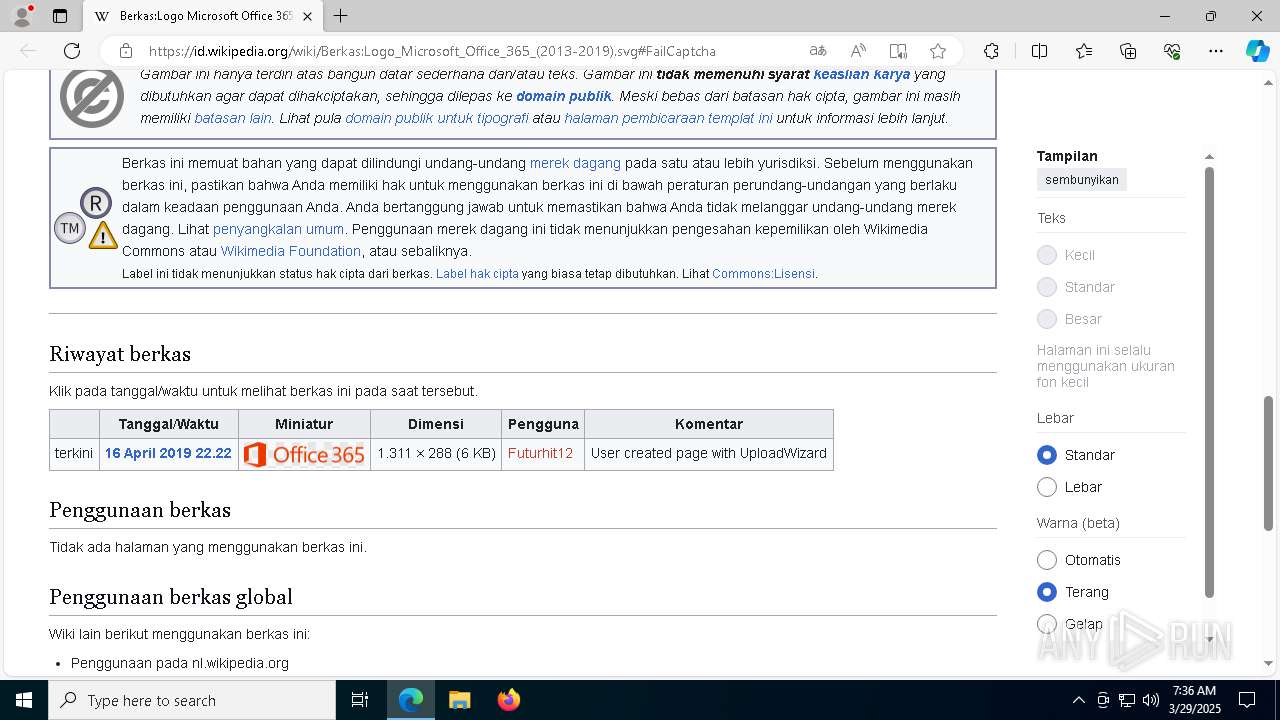The height and width of the screenshot is (720, 1280).
Task: Add this page to favorites
Action: (937, 51)
